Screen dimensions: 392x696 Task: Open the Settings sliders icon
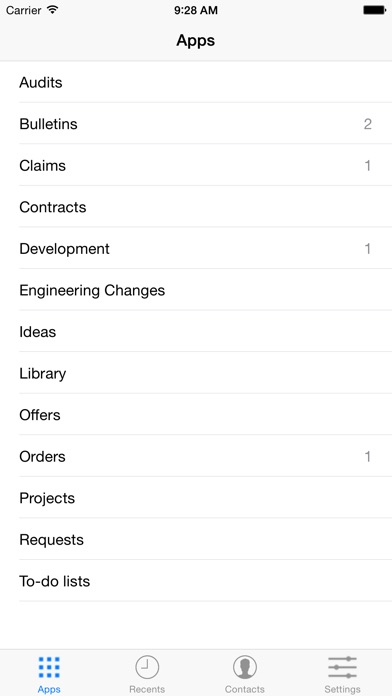[x=342, y=668]
